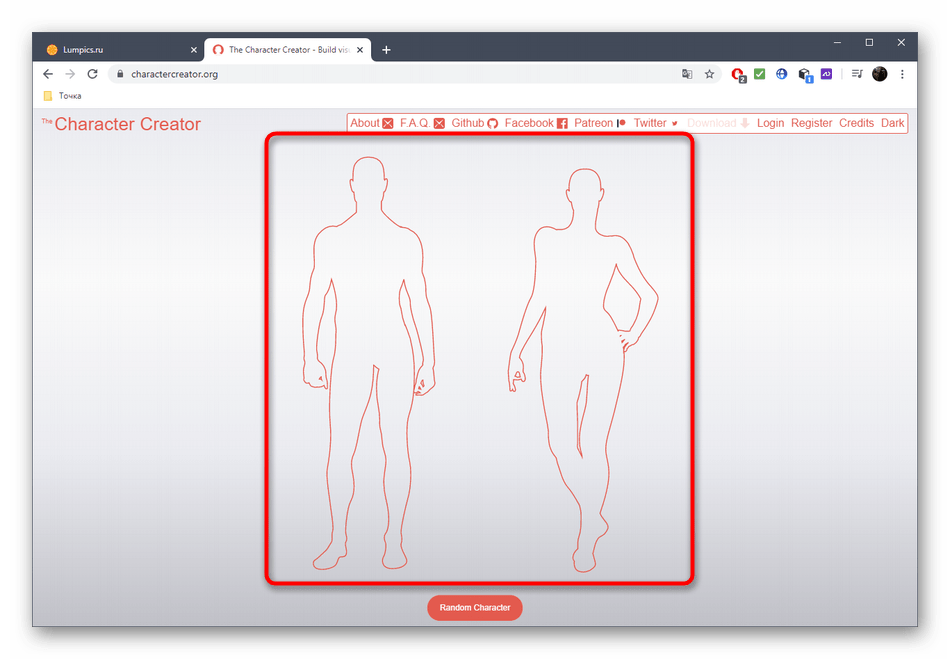The height and width of the screenshot is (659, 950).
Task: Open the Chrome profile avatar menu
Action: tap(880, 74)
